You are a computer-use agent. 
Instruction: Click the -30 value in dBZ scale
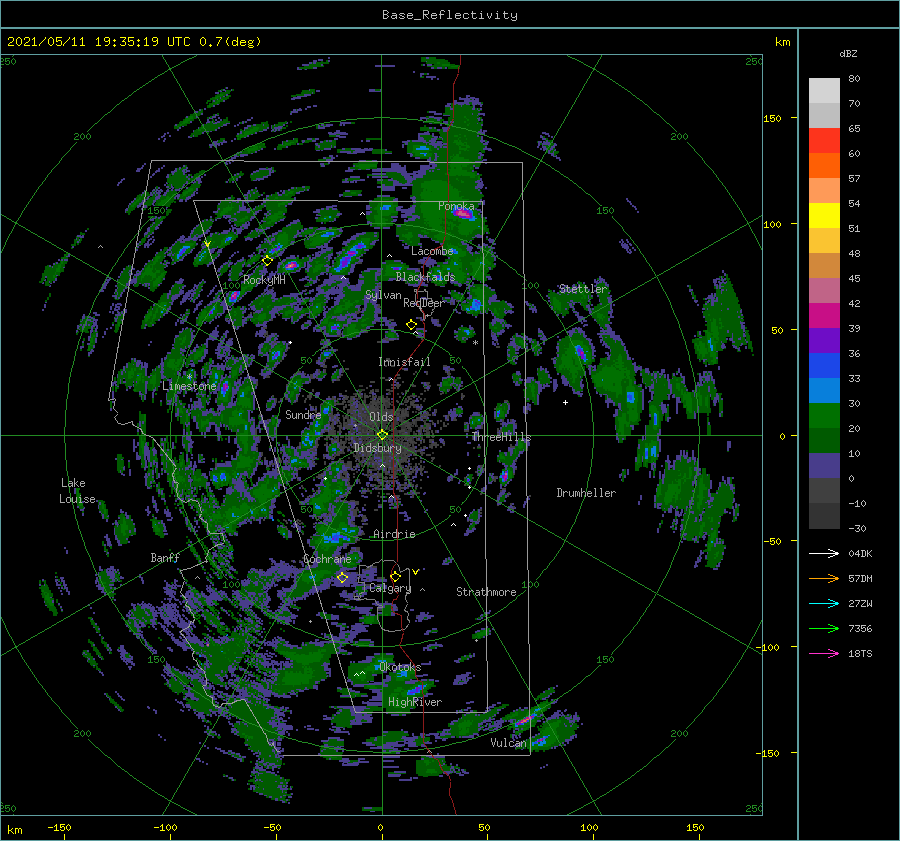857,528
